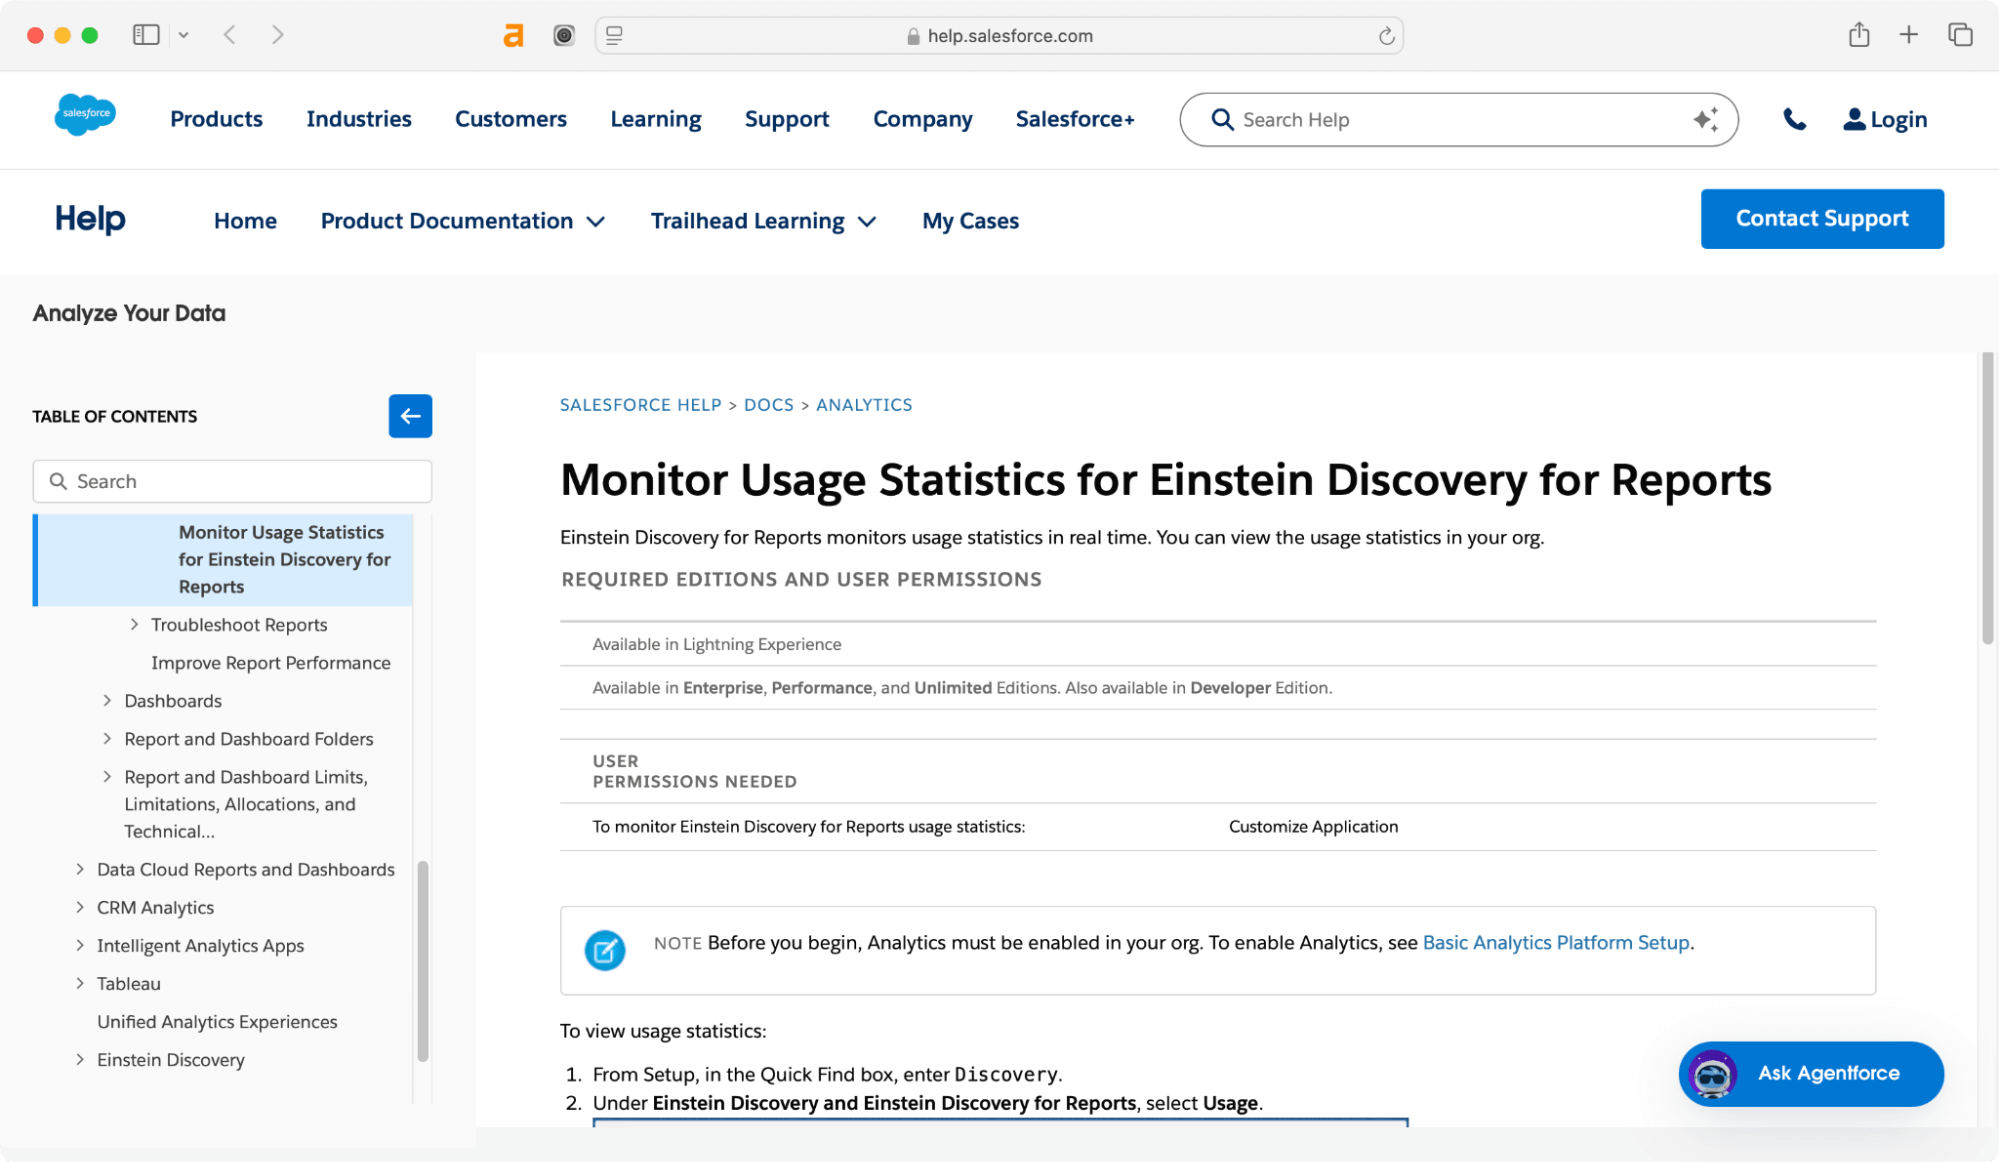
Task: Click the Salesforce cloud logo
Action: click(x=84, y=115)
